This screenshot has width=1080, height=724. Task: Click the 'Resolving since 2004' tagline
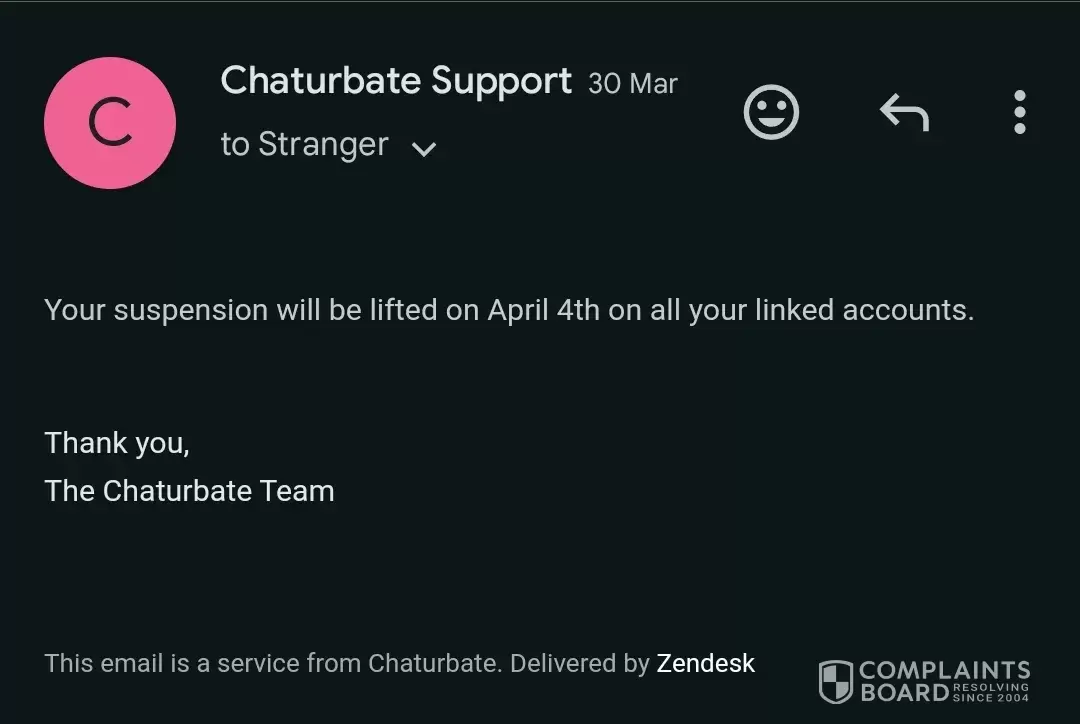tap(990, 692)
